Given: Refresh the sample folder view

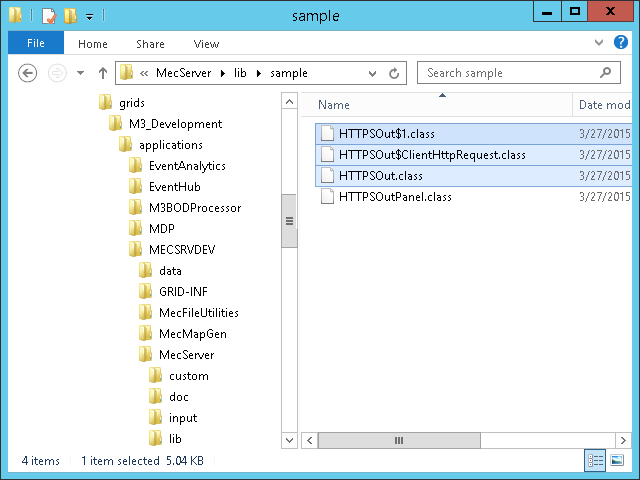Looking at the screenshot, I should point(394,73).
